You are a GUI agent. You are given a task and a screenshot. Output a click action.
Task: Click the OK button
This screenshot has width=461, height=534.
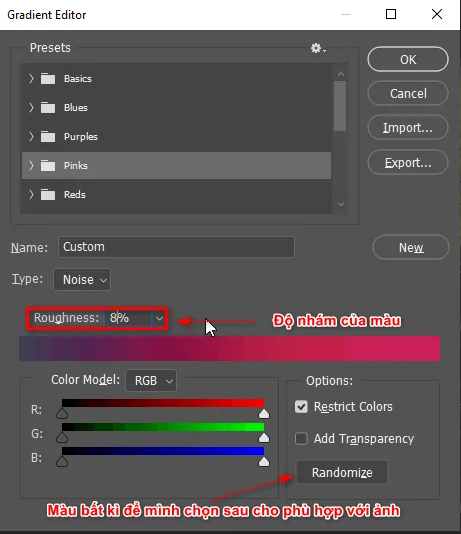(408, 60)
